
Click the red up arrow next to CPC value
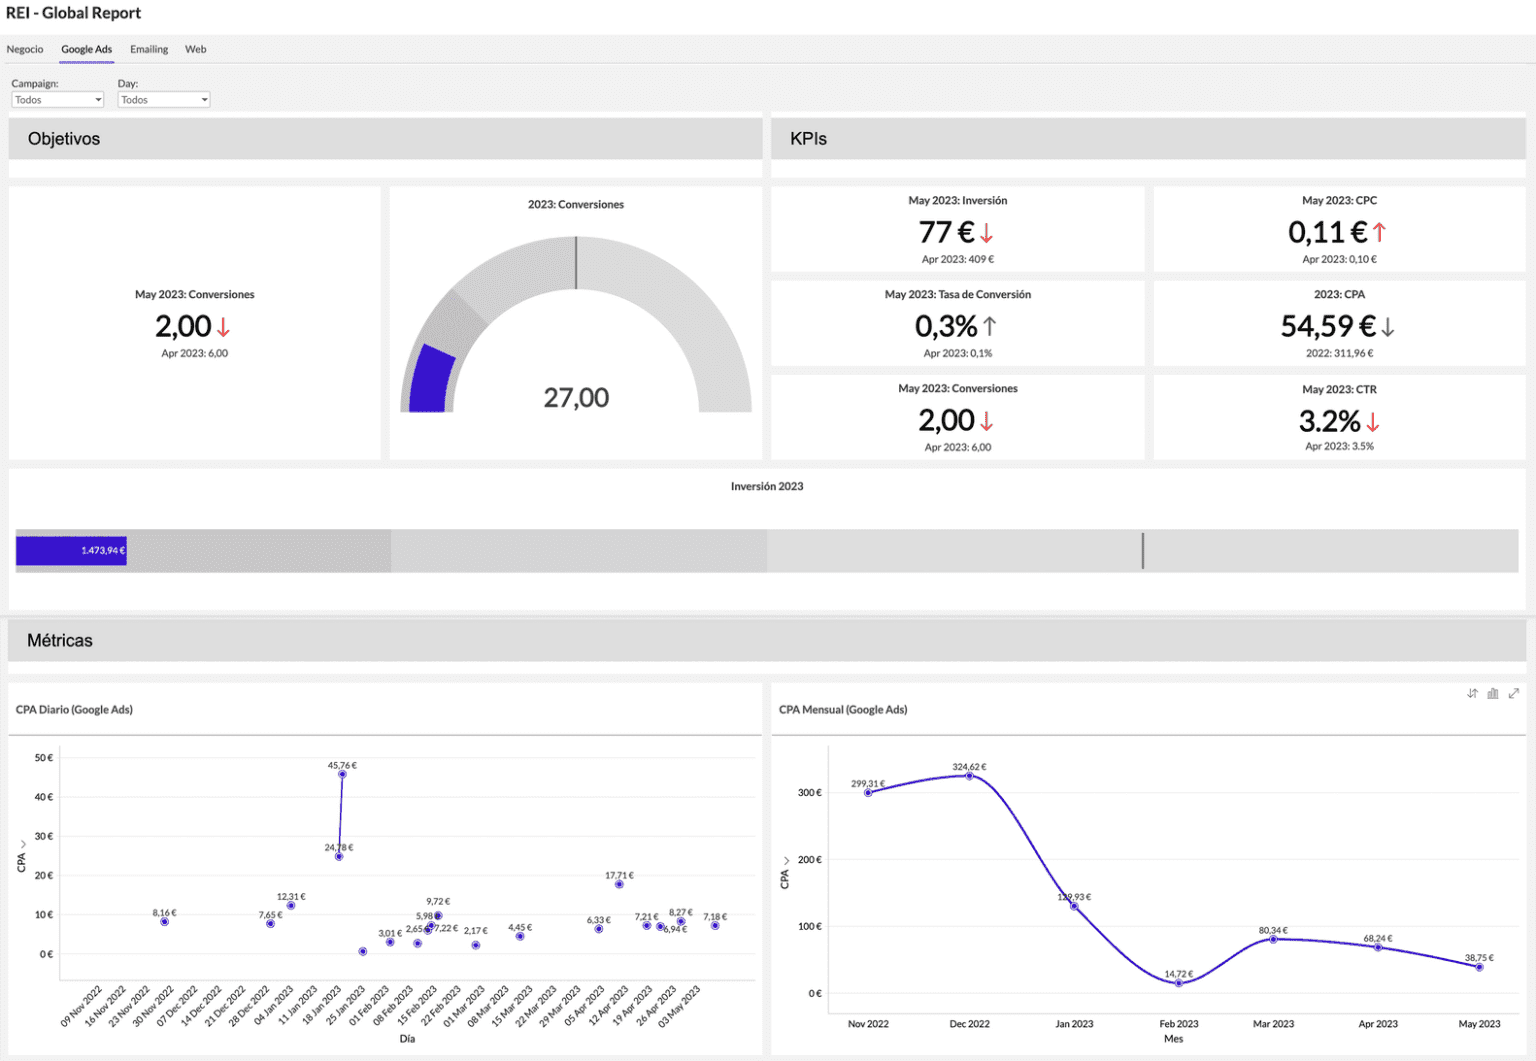click(1377, 231)
